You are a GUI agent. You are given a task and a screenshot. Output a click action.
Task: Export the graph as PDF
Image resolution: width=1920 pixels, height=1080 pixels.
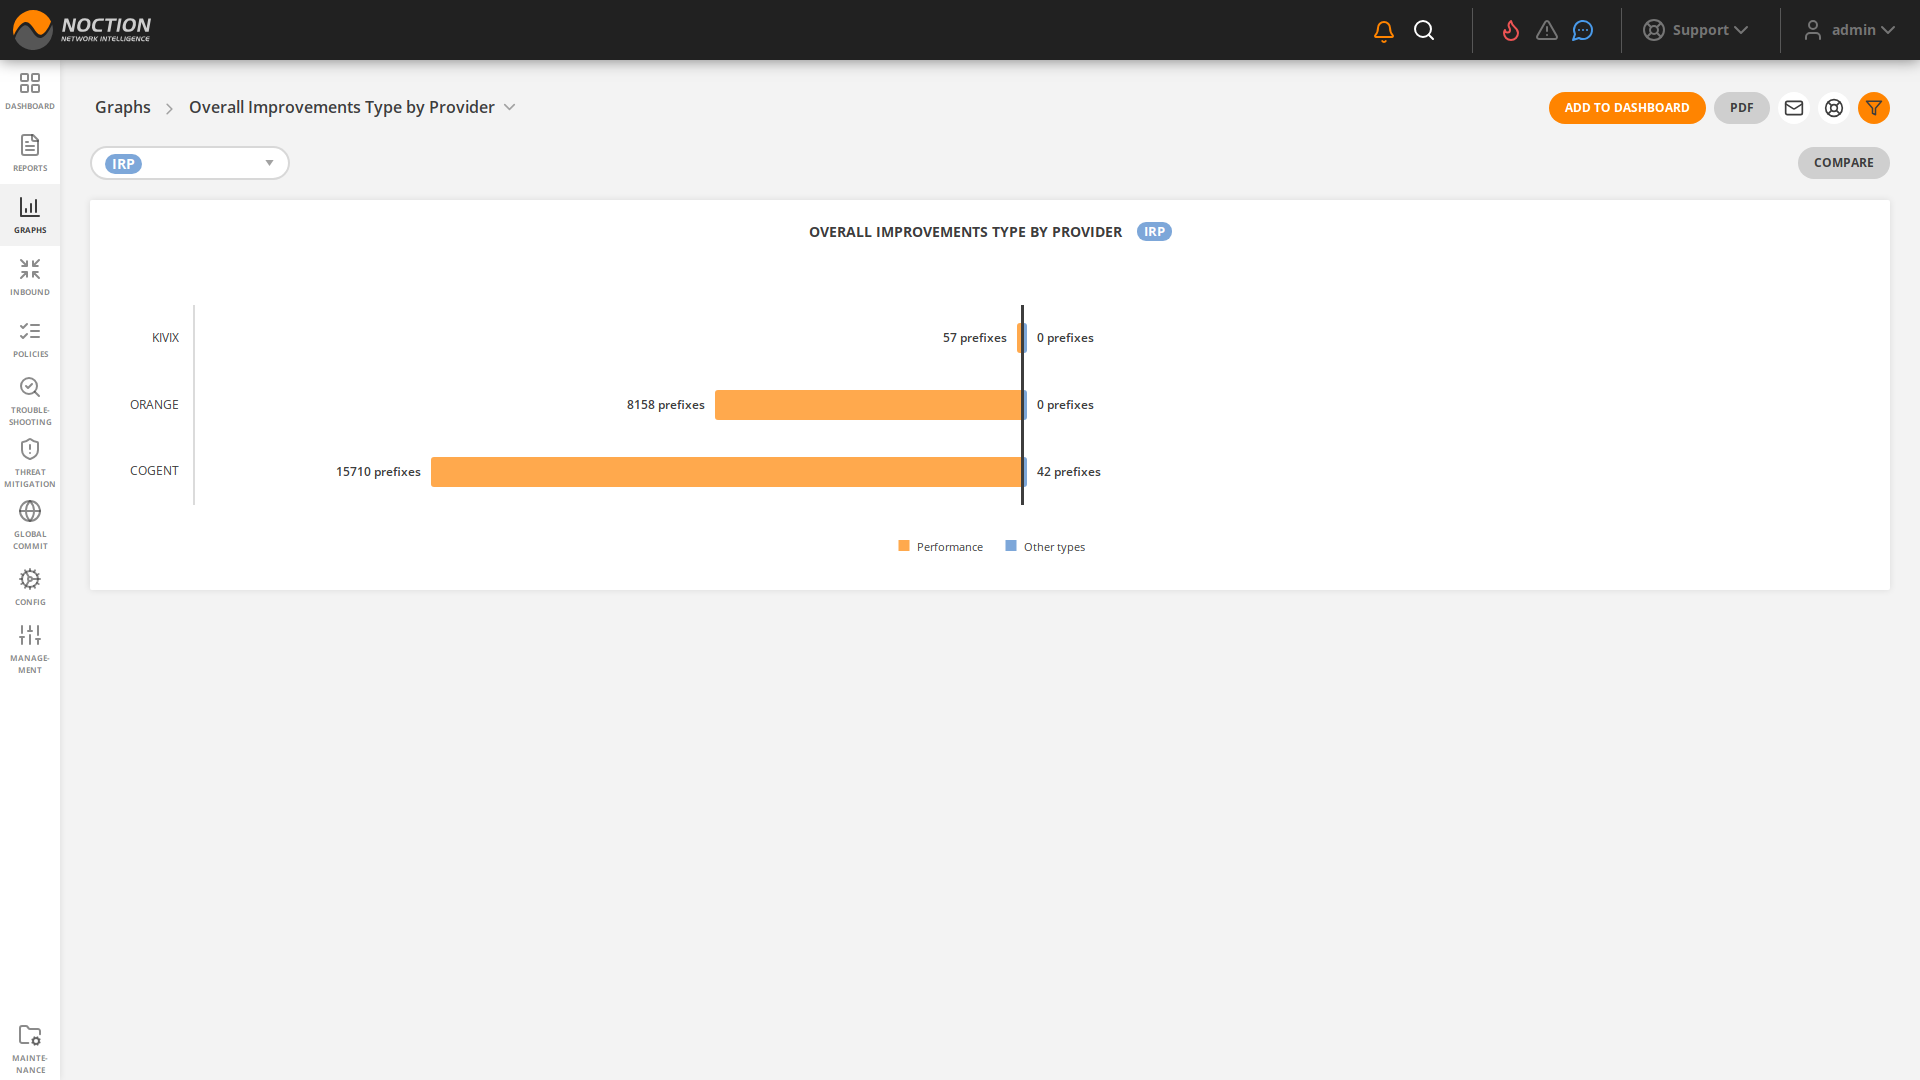tap(1741, 107)
